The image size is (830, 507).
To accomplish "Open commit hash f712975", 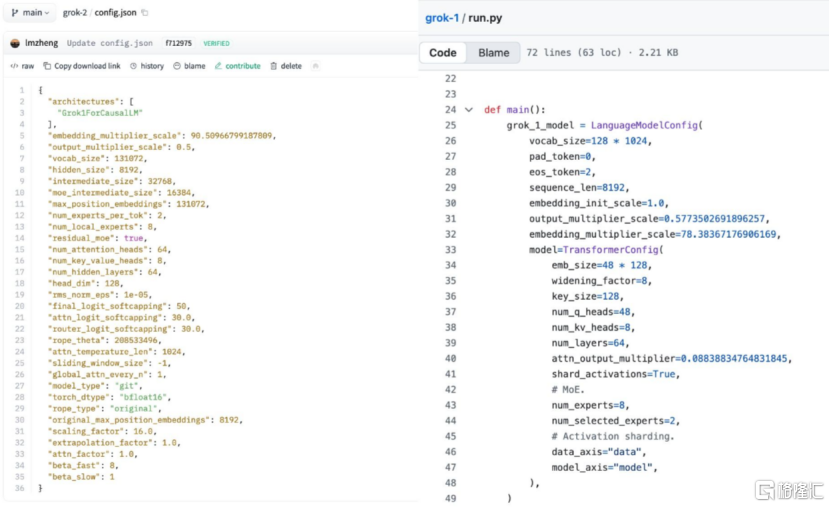I will (x=178, y=43).
